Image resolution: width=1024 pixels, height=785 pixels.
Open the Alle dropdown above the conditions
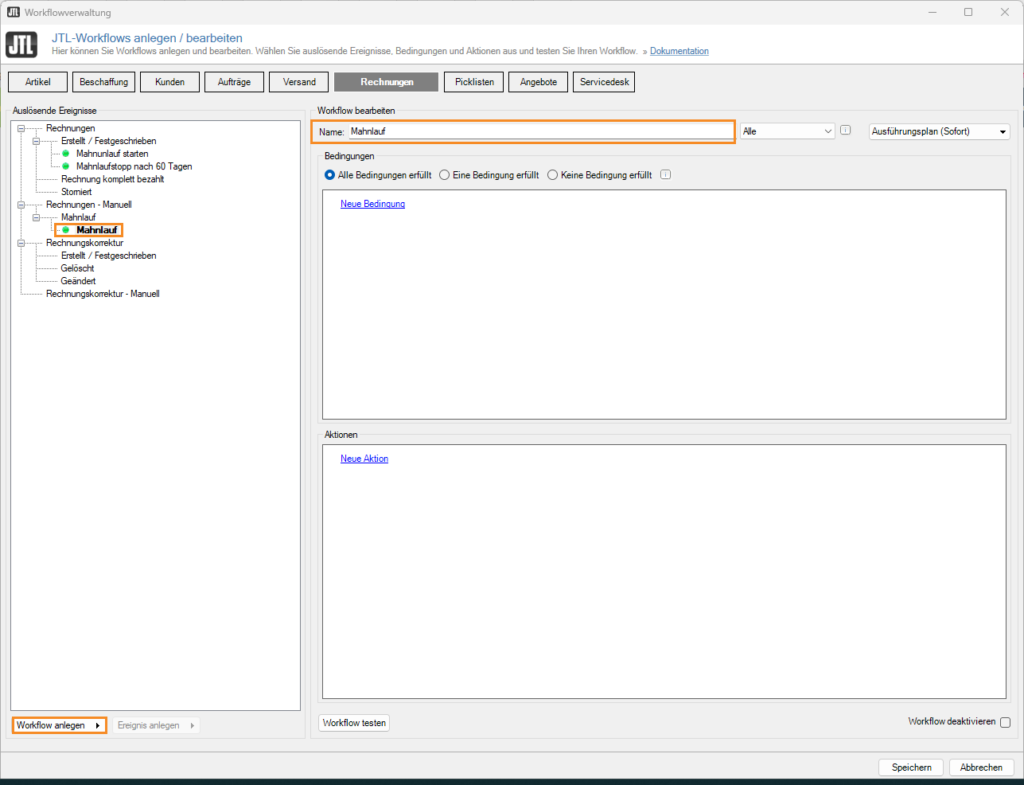787,130
